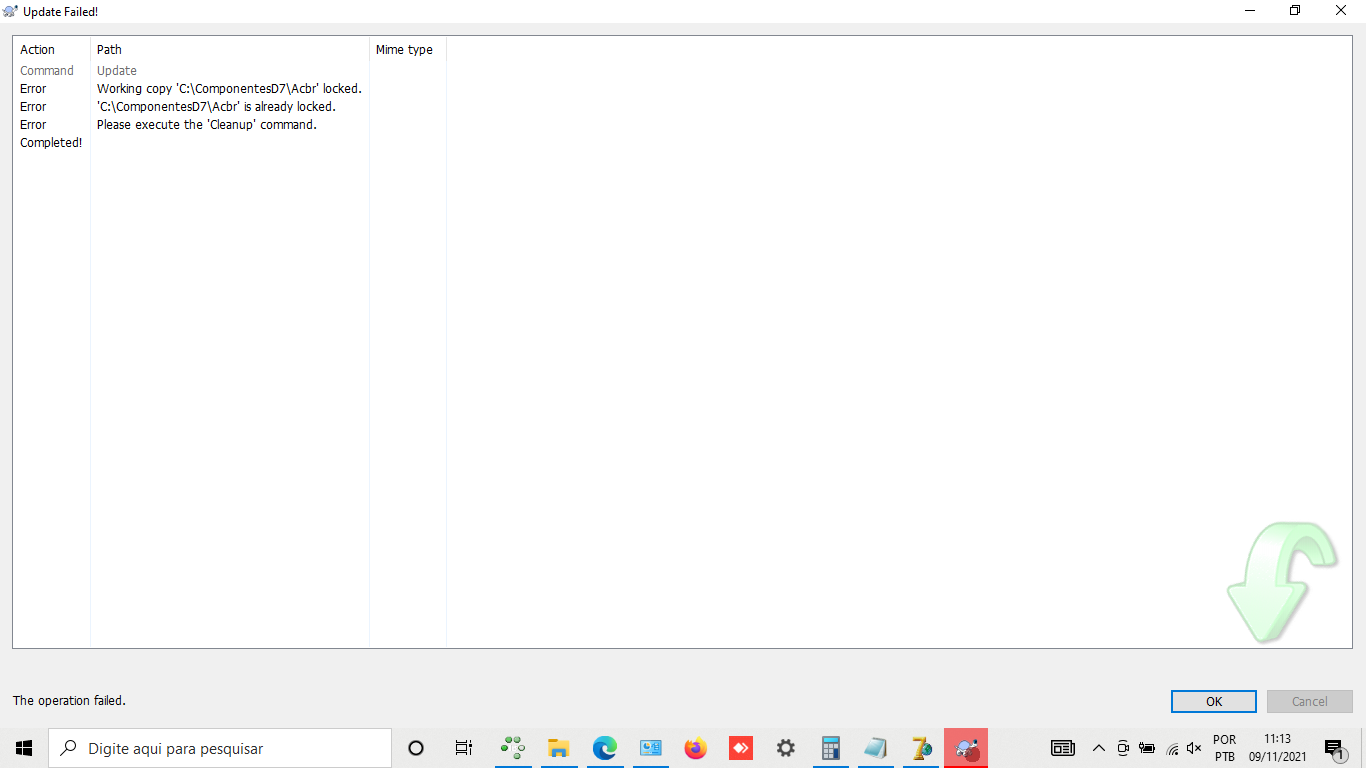Screen dimensions: 1366x768
Task: Click the muted volume tray icon
Action: click(1194, 748)
